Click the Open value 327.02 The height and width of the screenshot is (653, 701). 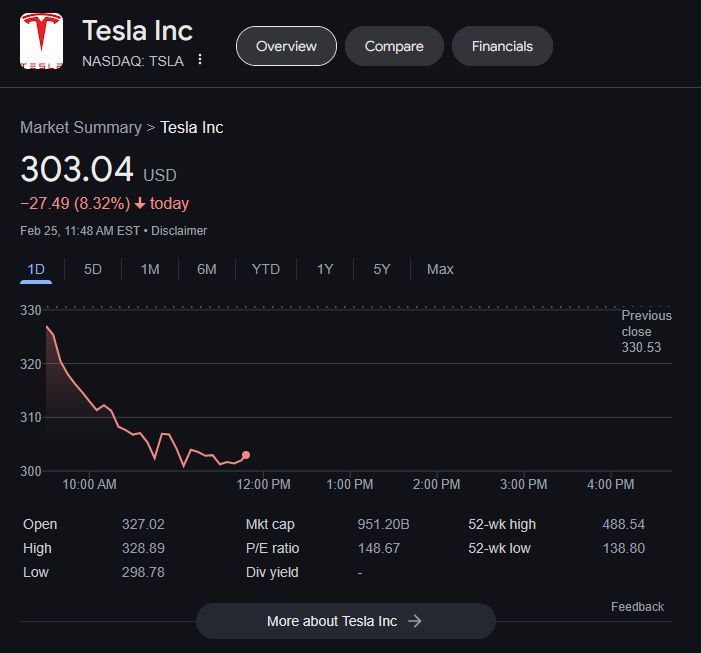(143, 524)
